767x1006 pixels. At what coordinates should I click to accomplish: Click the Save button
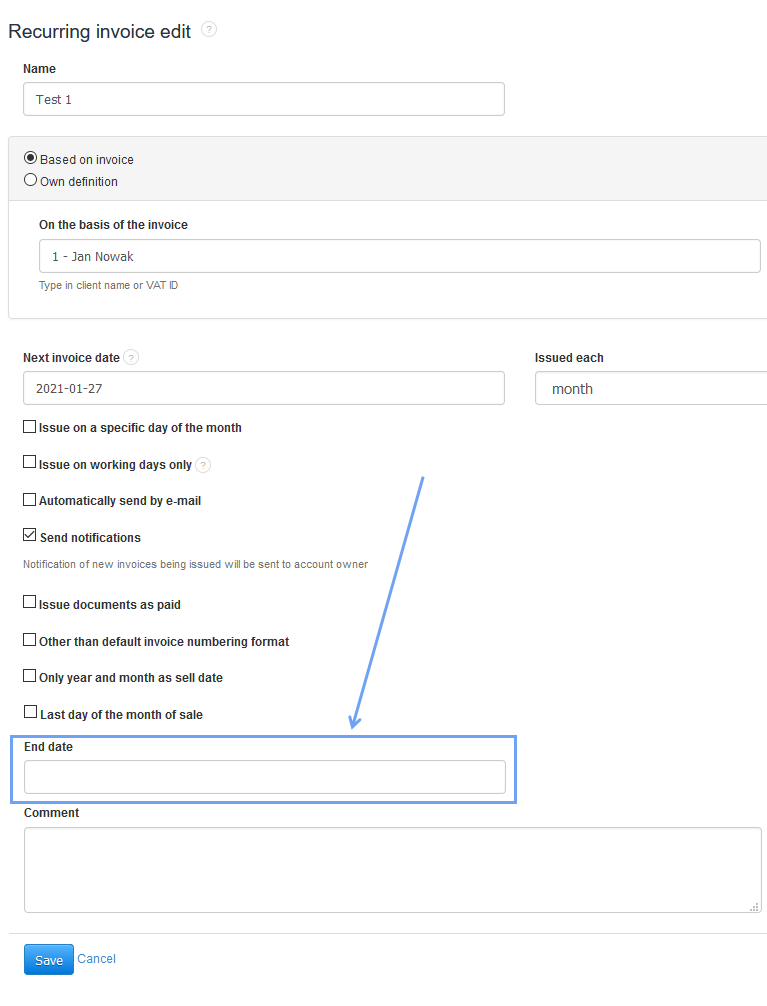pyautogui.click(x=48, y=959)
